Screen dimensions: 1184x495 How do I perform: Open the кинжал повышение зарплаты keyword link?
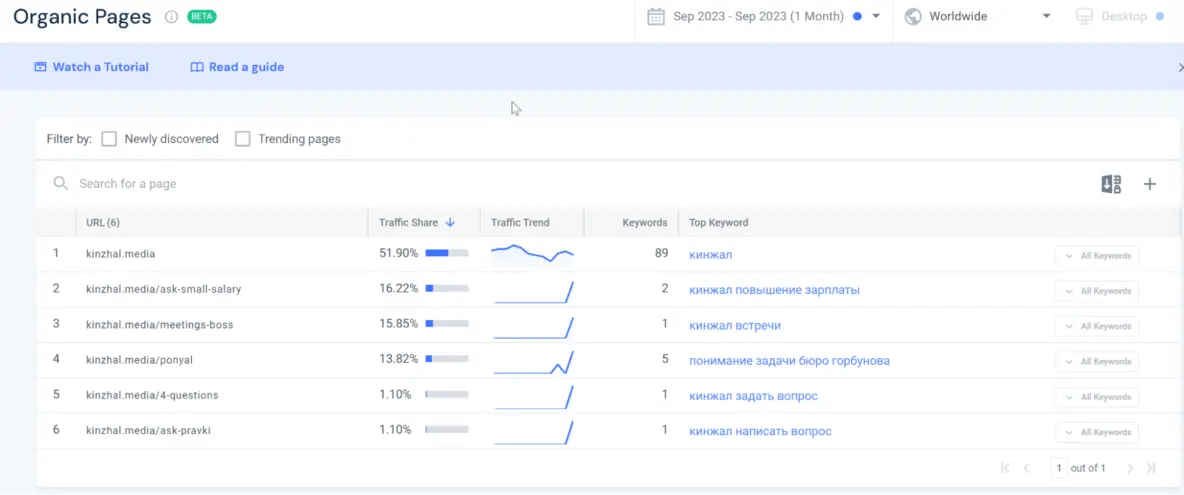pos(774,290)
